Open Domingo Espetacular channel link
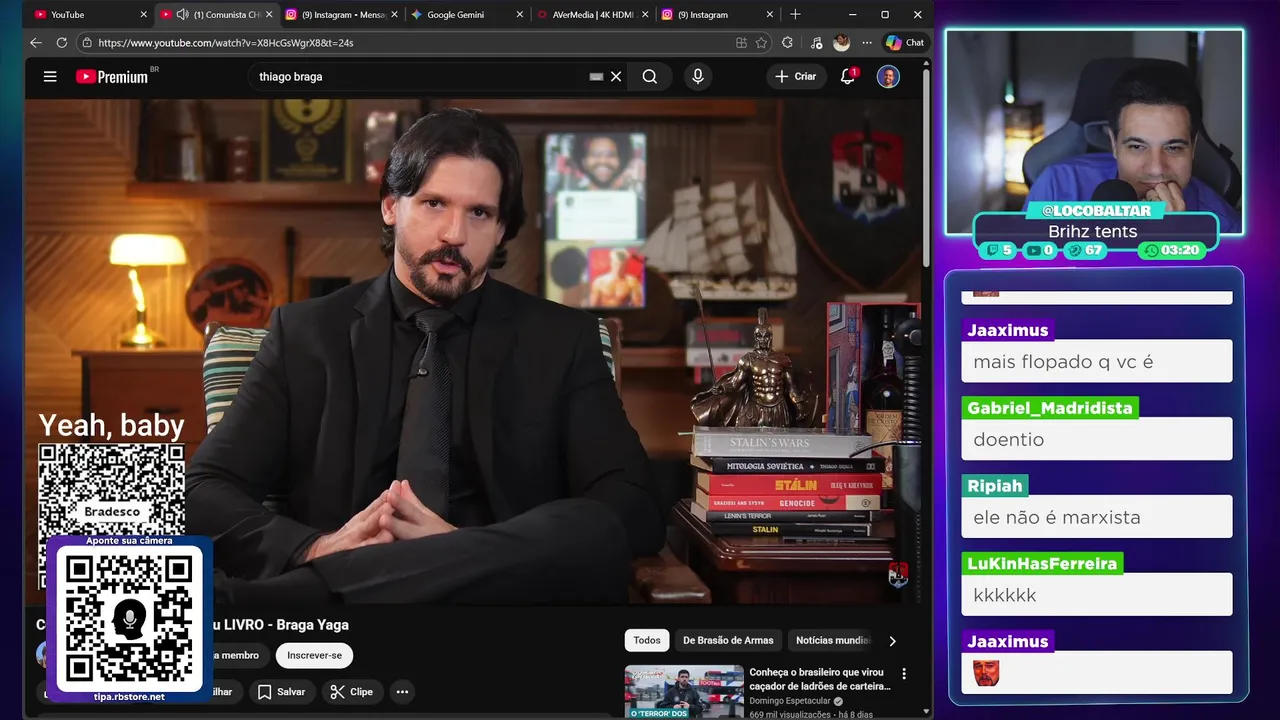Viewport: 1280px width, 720px height. (x=791, y=701)
